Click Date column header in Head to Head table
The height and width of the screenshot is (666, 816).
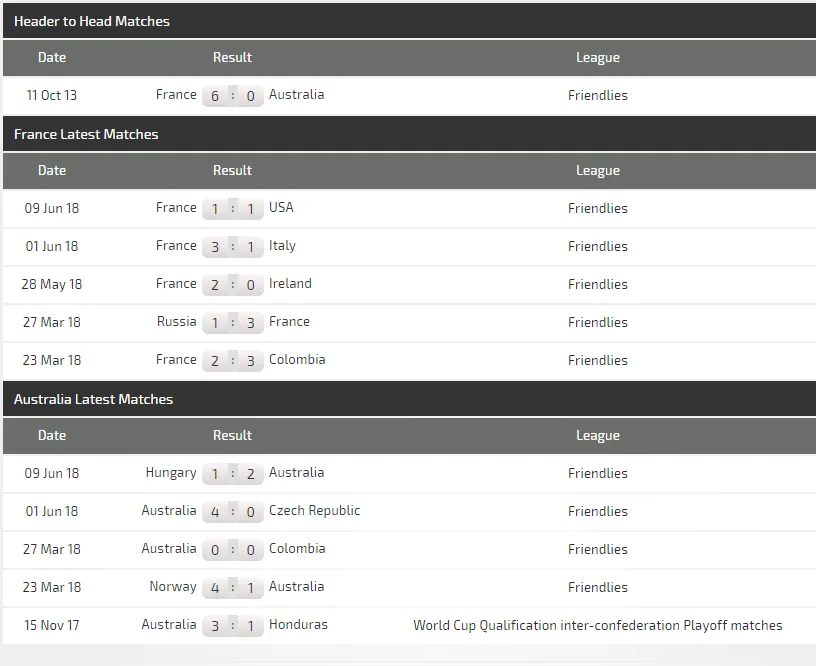pos(52,58)
